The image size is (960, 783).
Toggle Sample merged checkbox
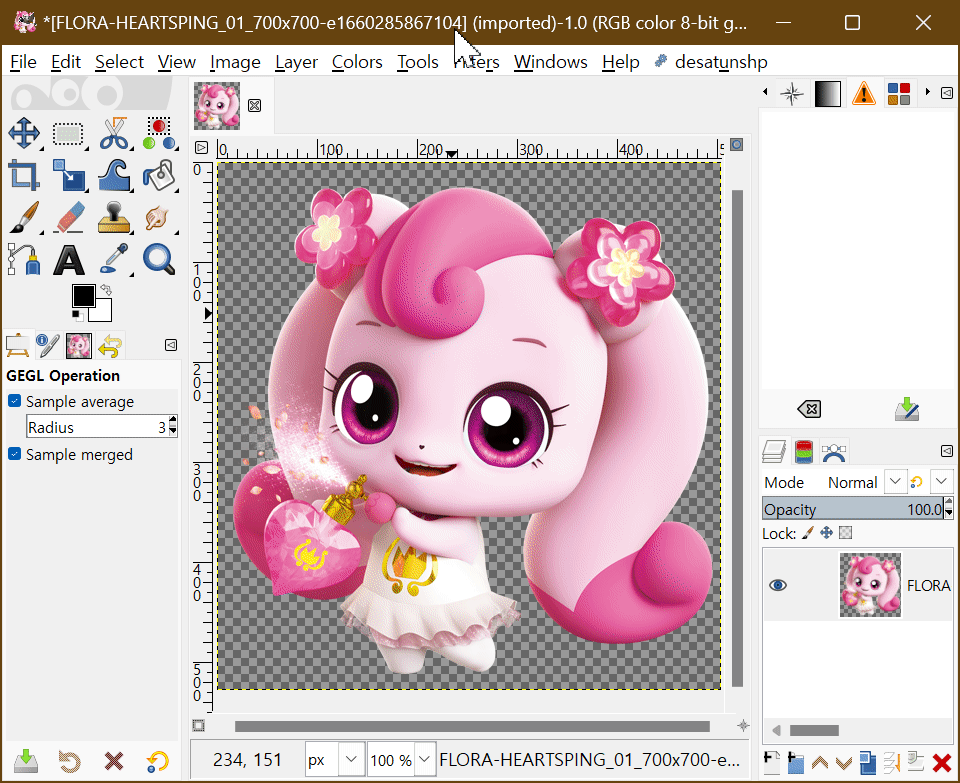(x=14, y=454)
